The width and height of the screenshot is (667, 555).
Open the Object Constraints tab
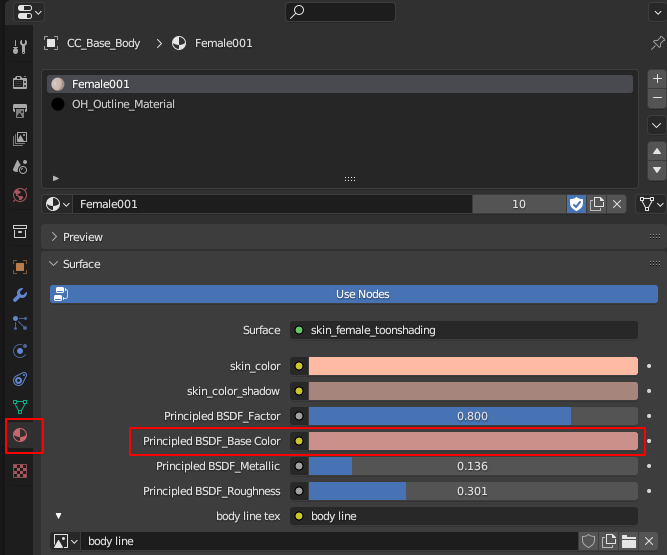coord(20,379)
